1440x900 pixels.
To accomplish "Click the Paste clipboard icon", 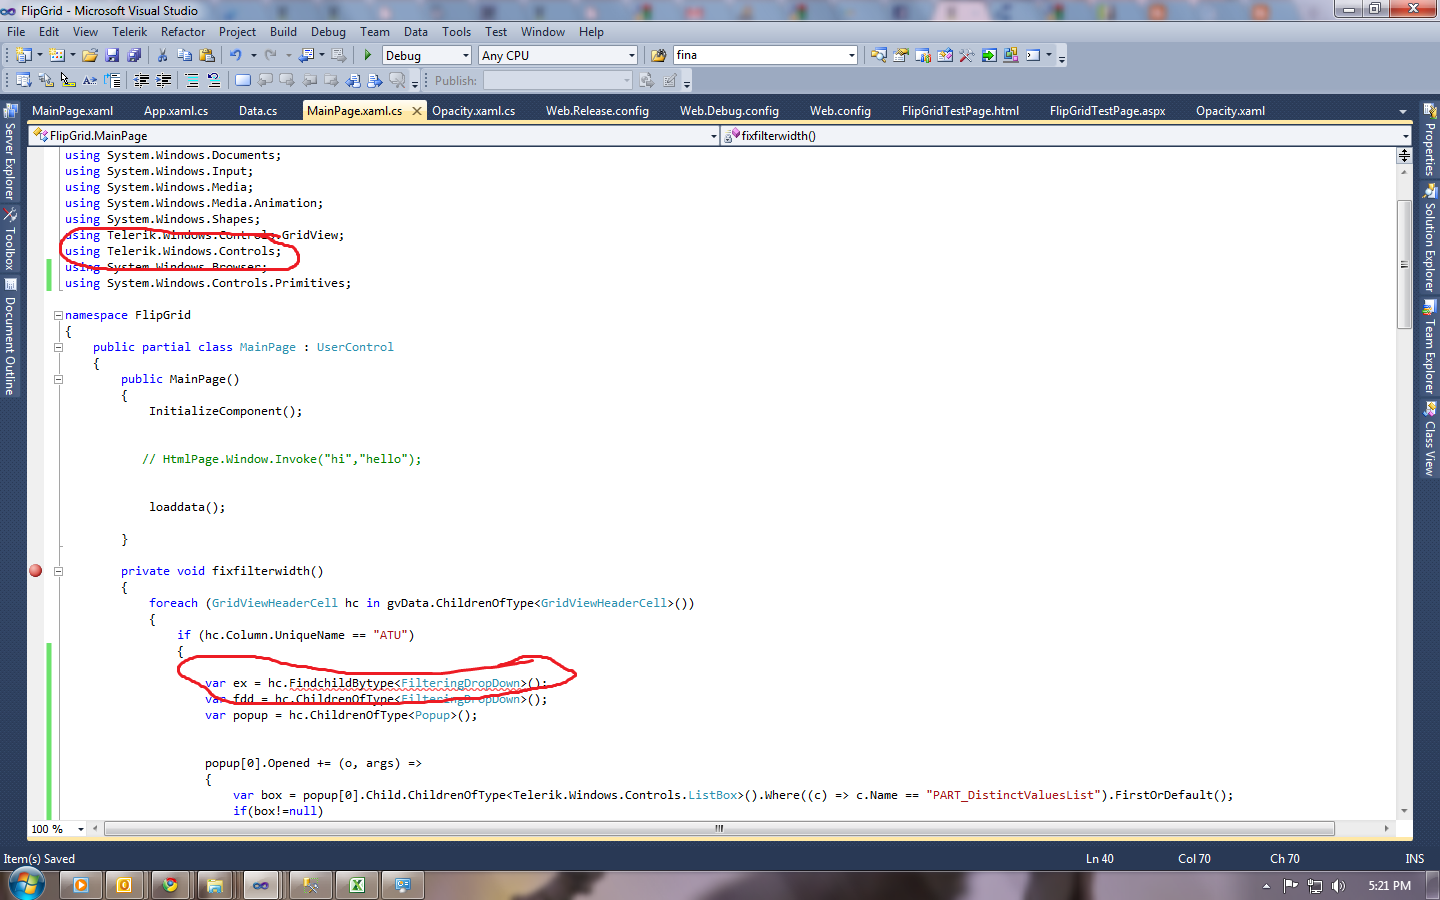I will [x=207, y=55].
